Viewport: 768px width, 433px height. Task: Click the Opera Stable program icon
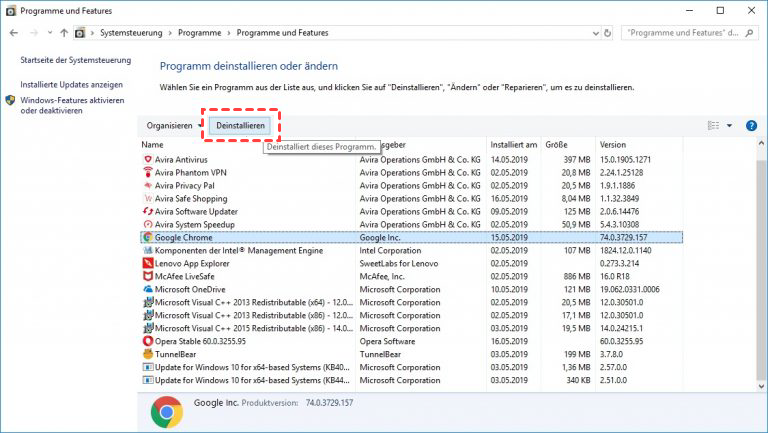point(148,341)
